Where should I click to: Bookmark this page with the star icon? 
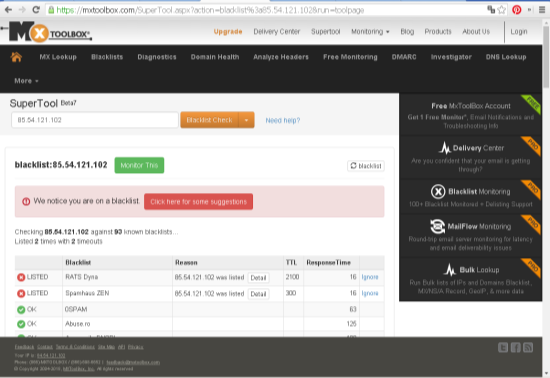point(502,10)
